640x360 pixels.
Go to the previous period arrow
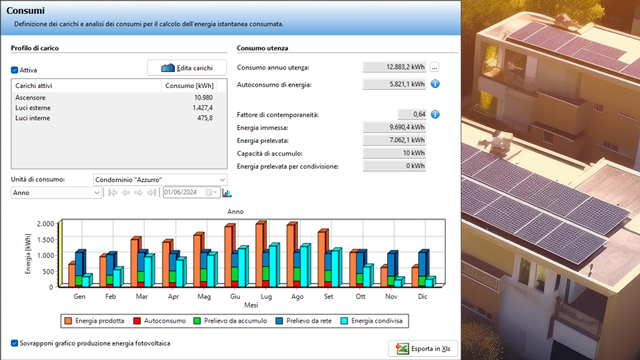[126, 193]
